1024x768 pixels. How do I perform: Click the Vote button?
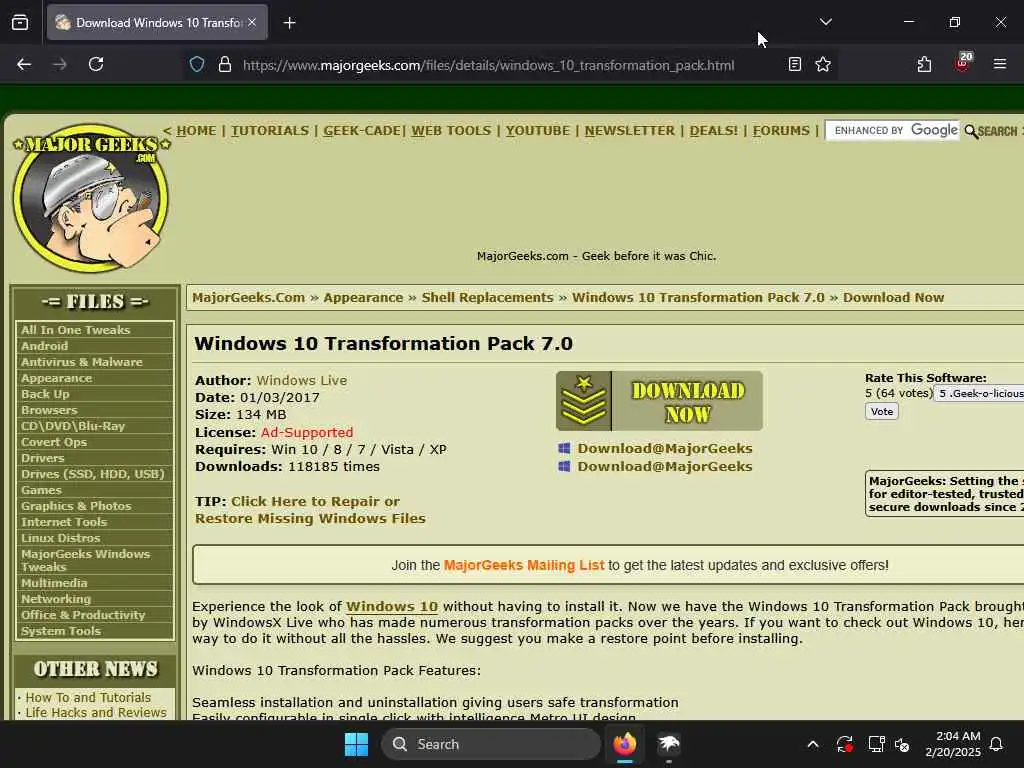coord(882,411)
